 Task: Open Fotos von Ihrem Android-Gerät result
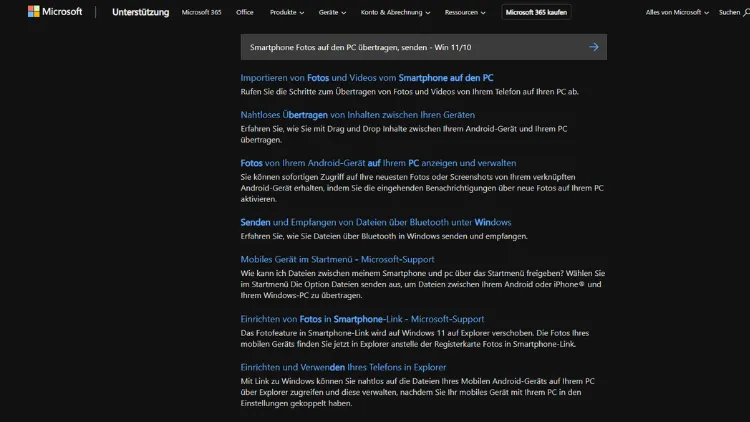click(378, 162)
